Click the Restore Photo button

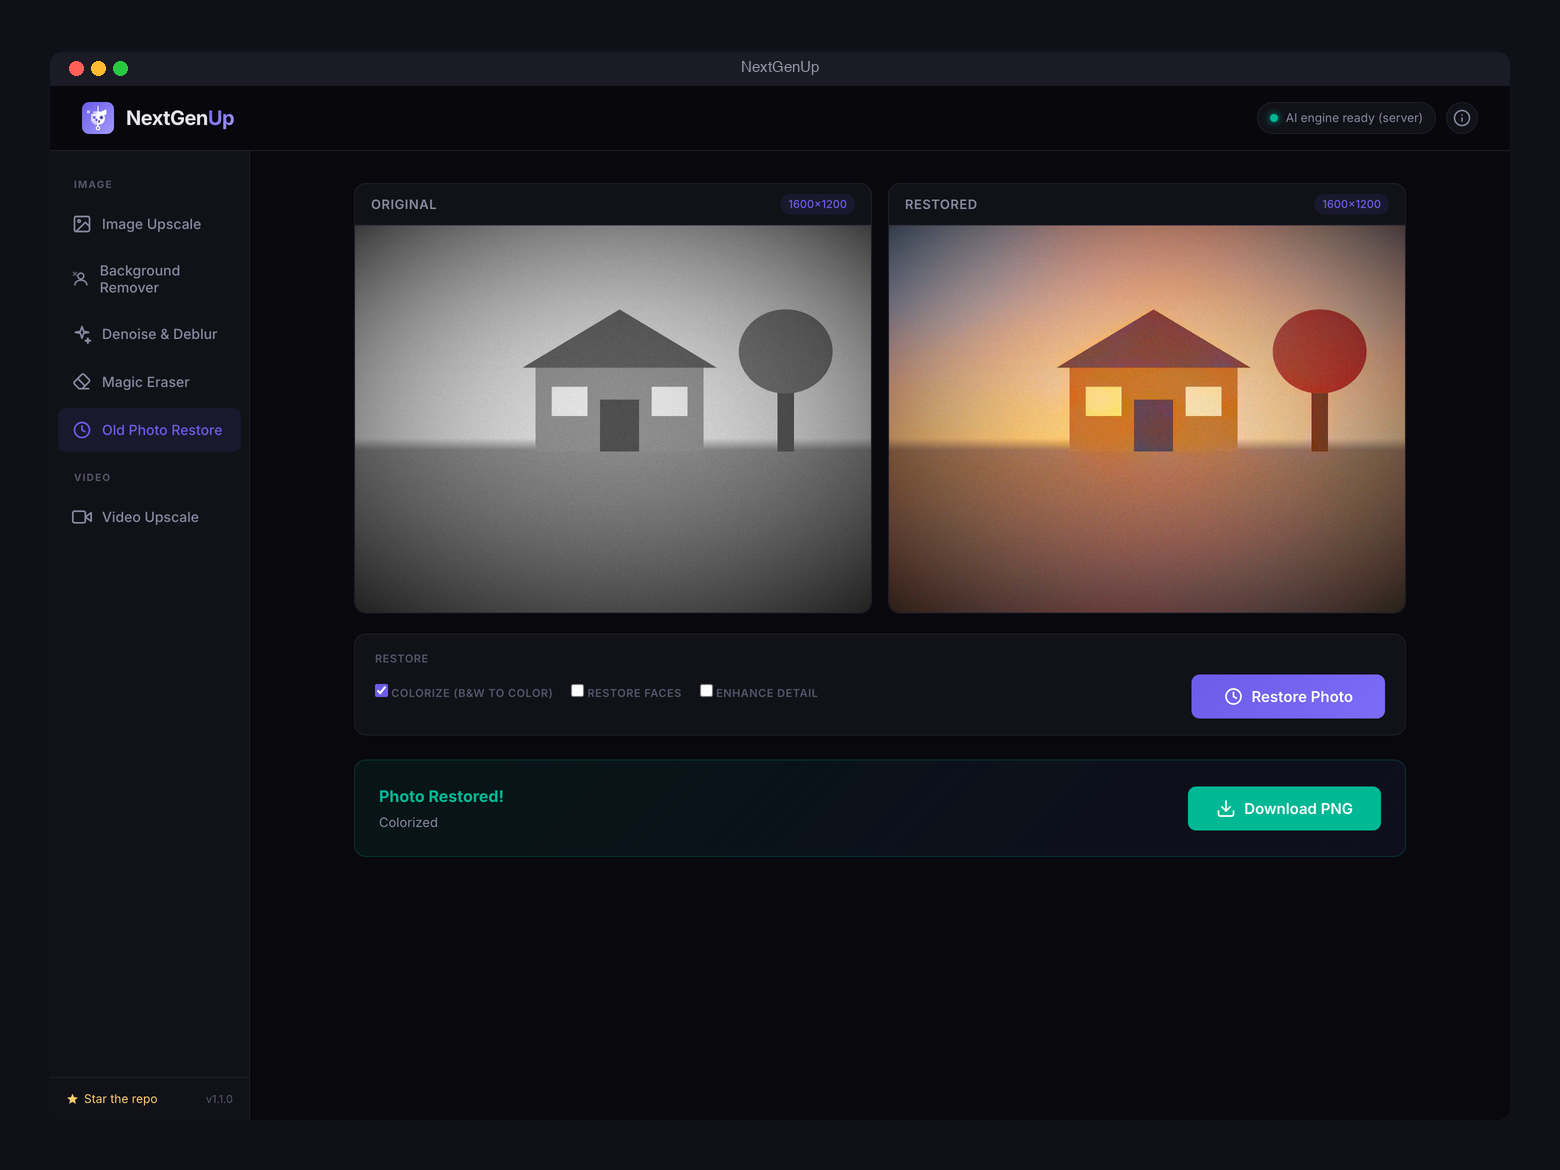(x=1288, y=697)
